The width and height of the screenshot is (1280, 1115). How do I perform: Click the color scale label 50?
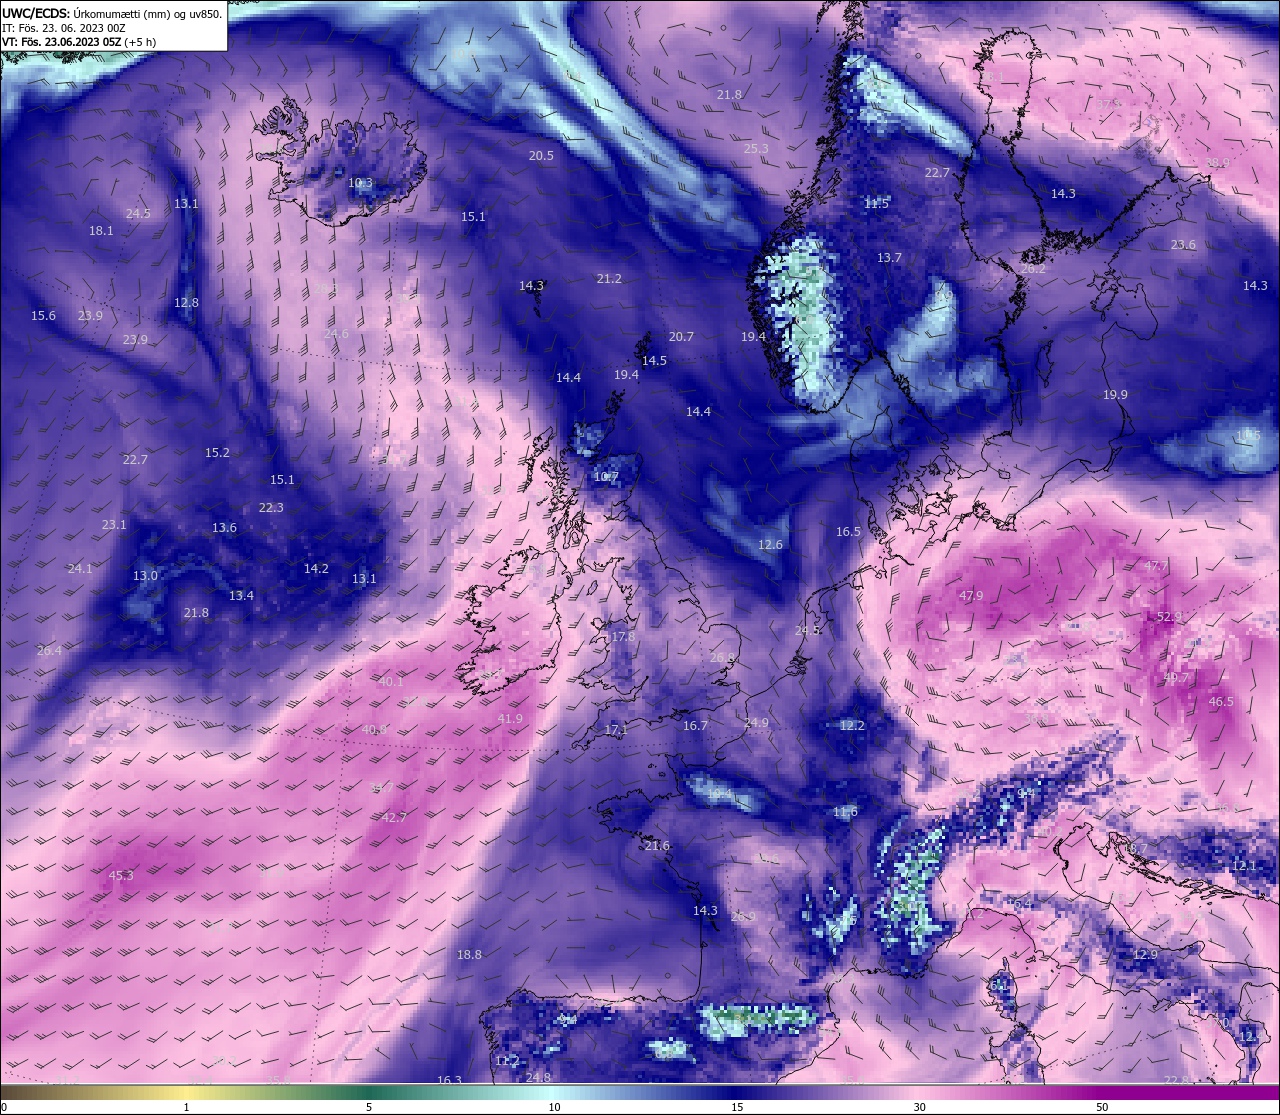1102,1107
